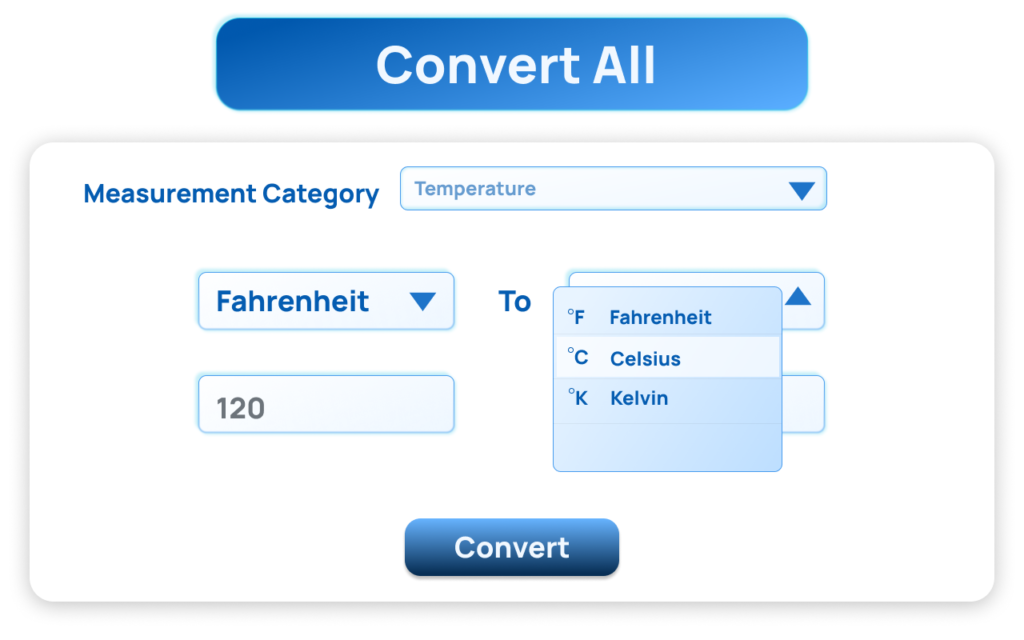Click the down arrow beside source Fahrenheit
The image size is (1024, 640).
[422, 301]
